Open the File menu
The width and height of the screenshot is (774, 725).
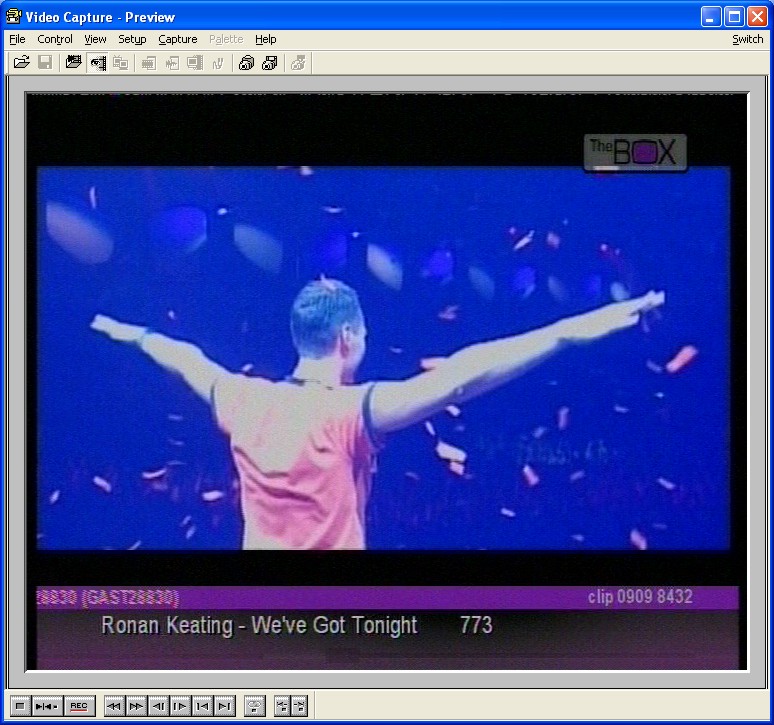coord(17,39)
